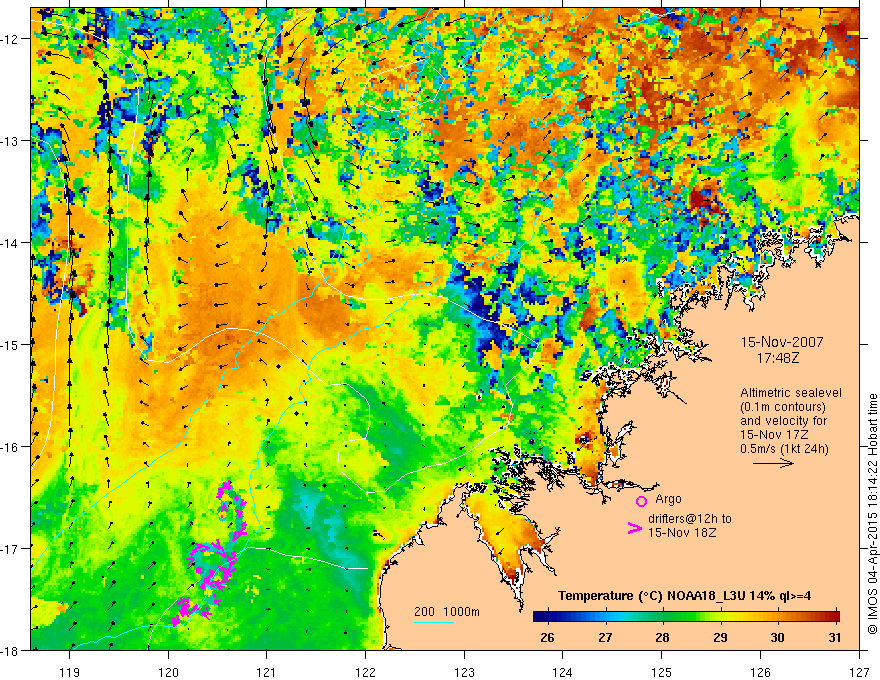Click the time label 17:48Z
Image resolution: width=880 pixels, height=680 pixels.
point(778,357)
